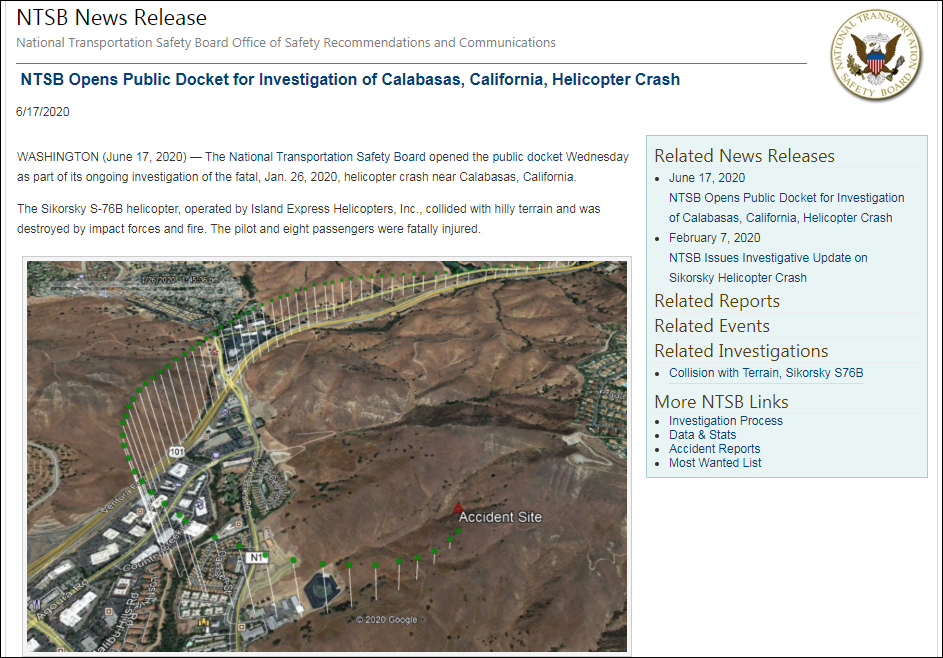The height and width of the screenshot is (658, 943).
Task: Expand the Related Events section heading
Action: click(x=712, y=326)
